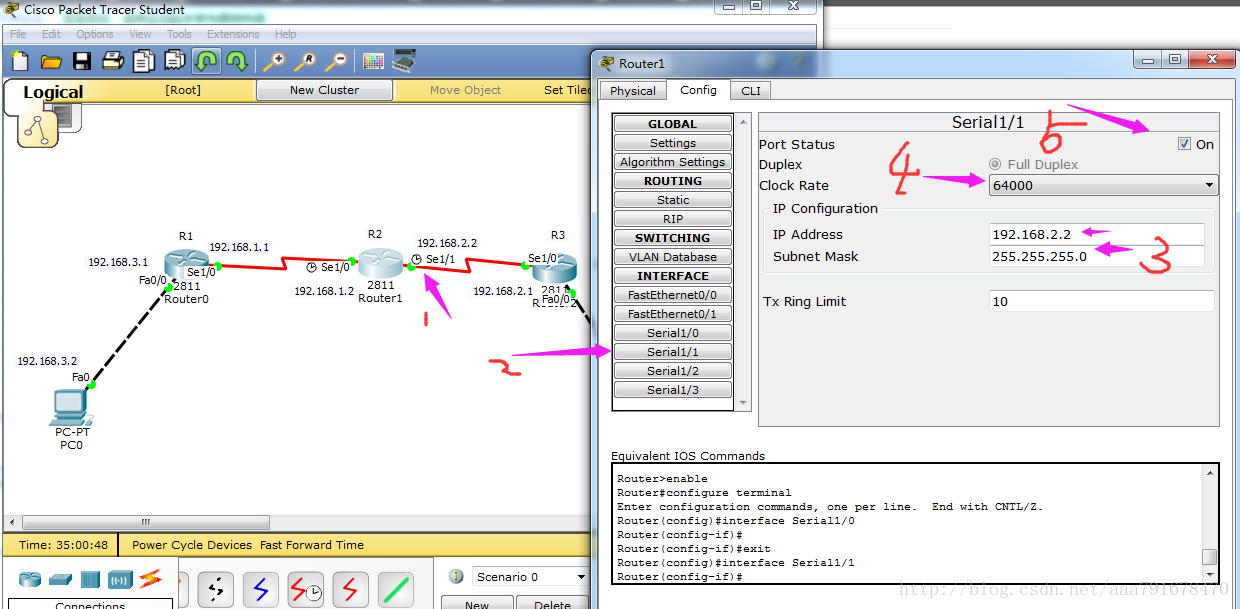Select the PC0 computer on the canvas

70,407
